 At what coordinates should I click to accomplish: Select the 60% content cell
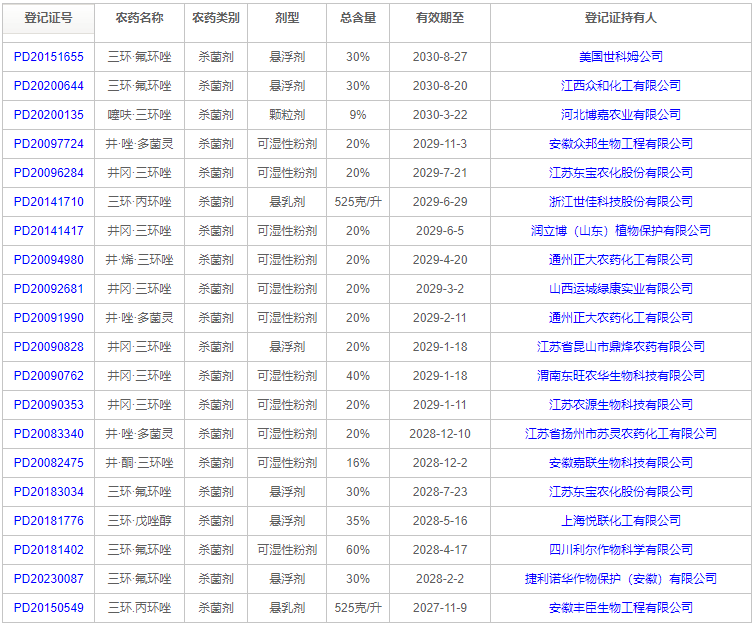(x=358, y=550)
